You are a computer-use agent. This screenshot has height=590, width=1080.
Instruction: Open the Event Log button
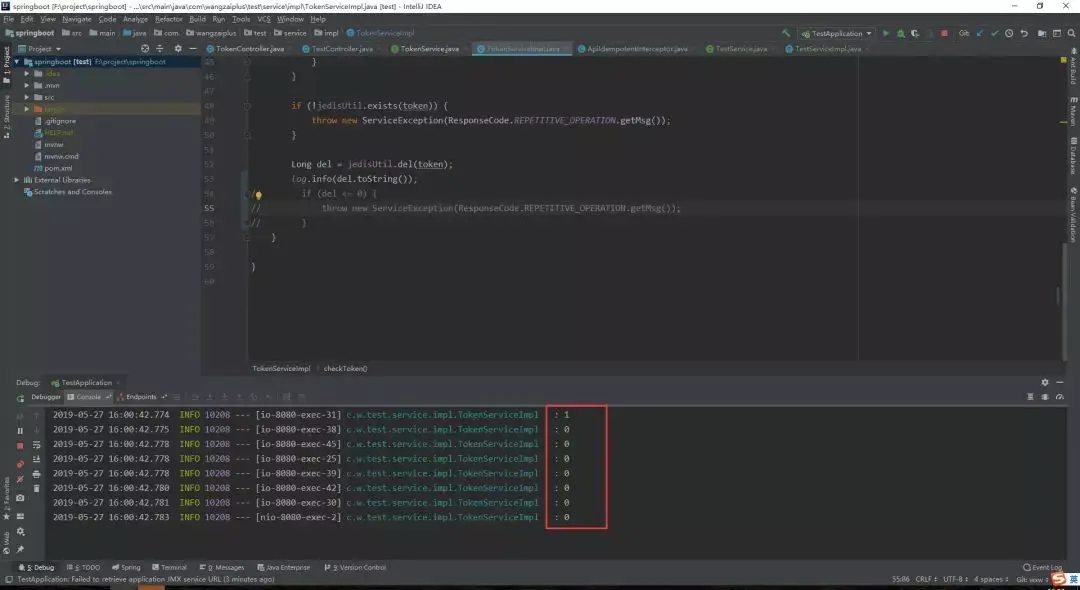click(1043, 567)
